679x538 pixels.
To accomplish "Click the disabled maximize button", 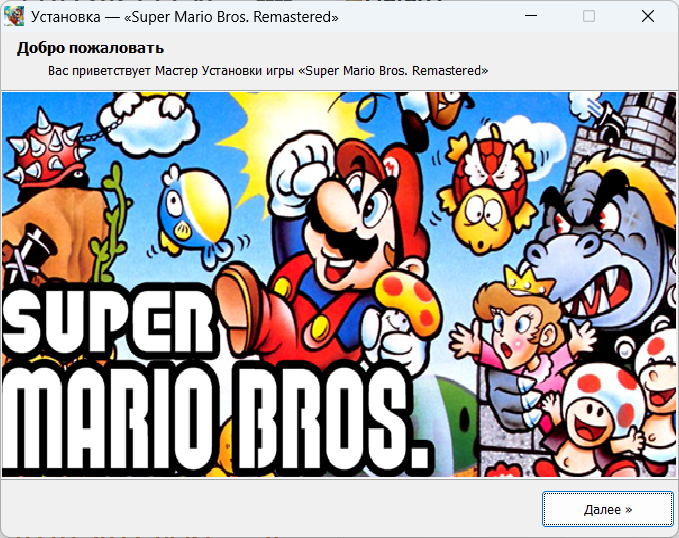I will [589, 16].
